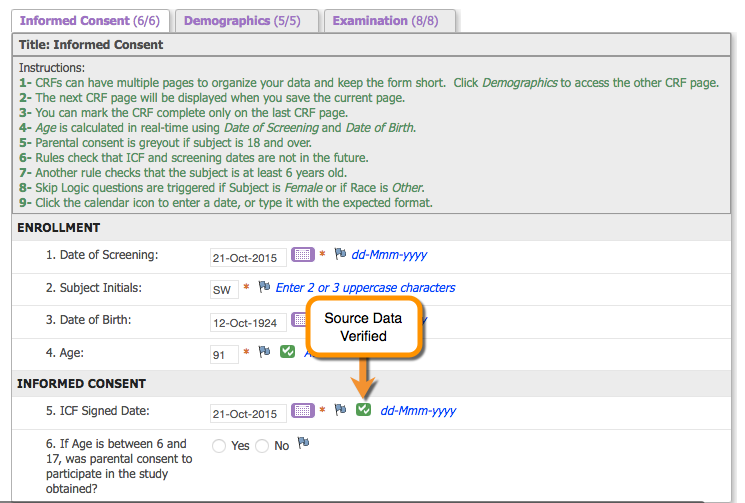
Task: Select the Informed Consent (6/6) tab
Action: tap(89, 20)
